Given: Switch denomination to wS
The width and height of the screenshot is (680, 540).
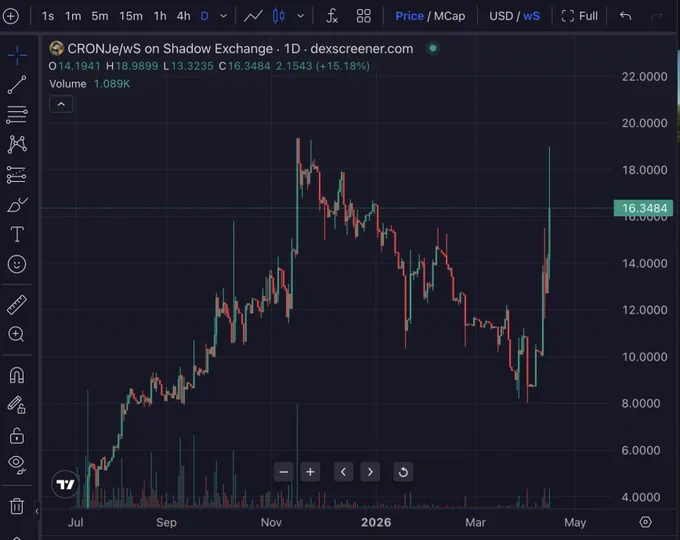Looking at the screenshot, I should (x=531, y=16).
